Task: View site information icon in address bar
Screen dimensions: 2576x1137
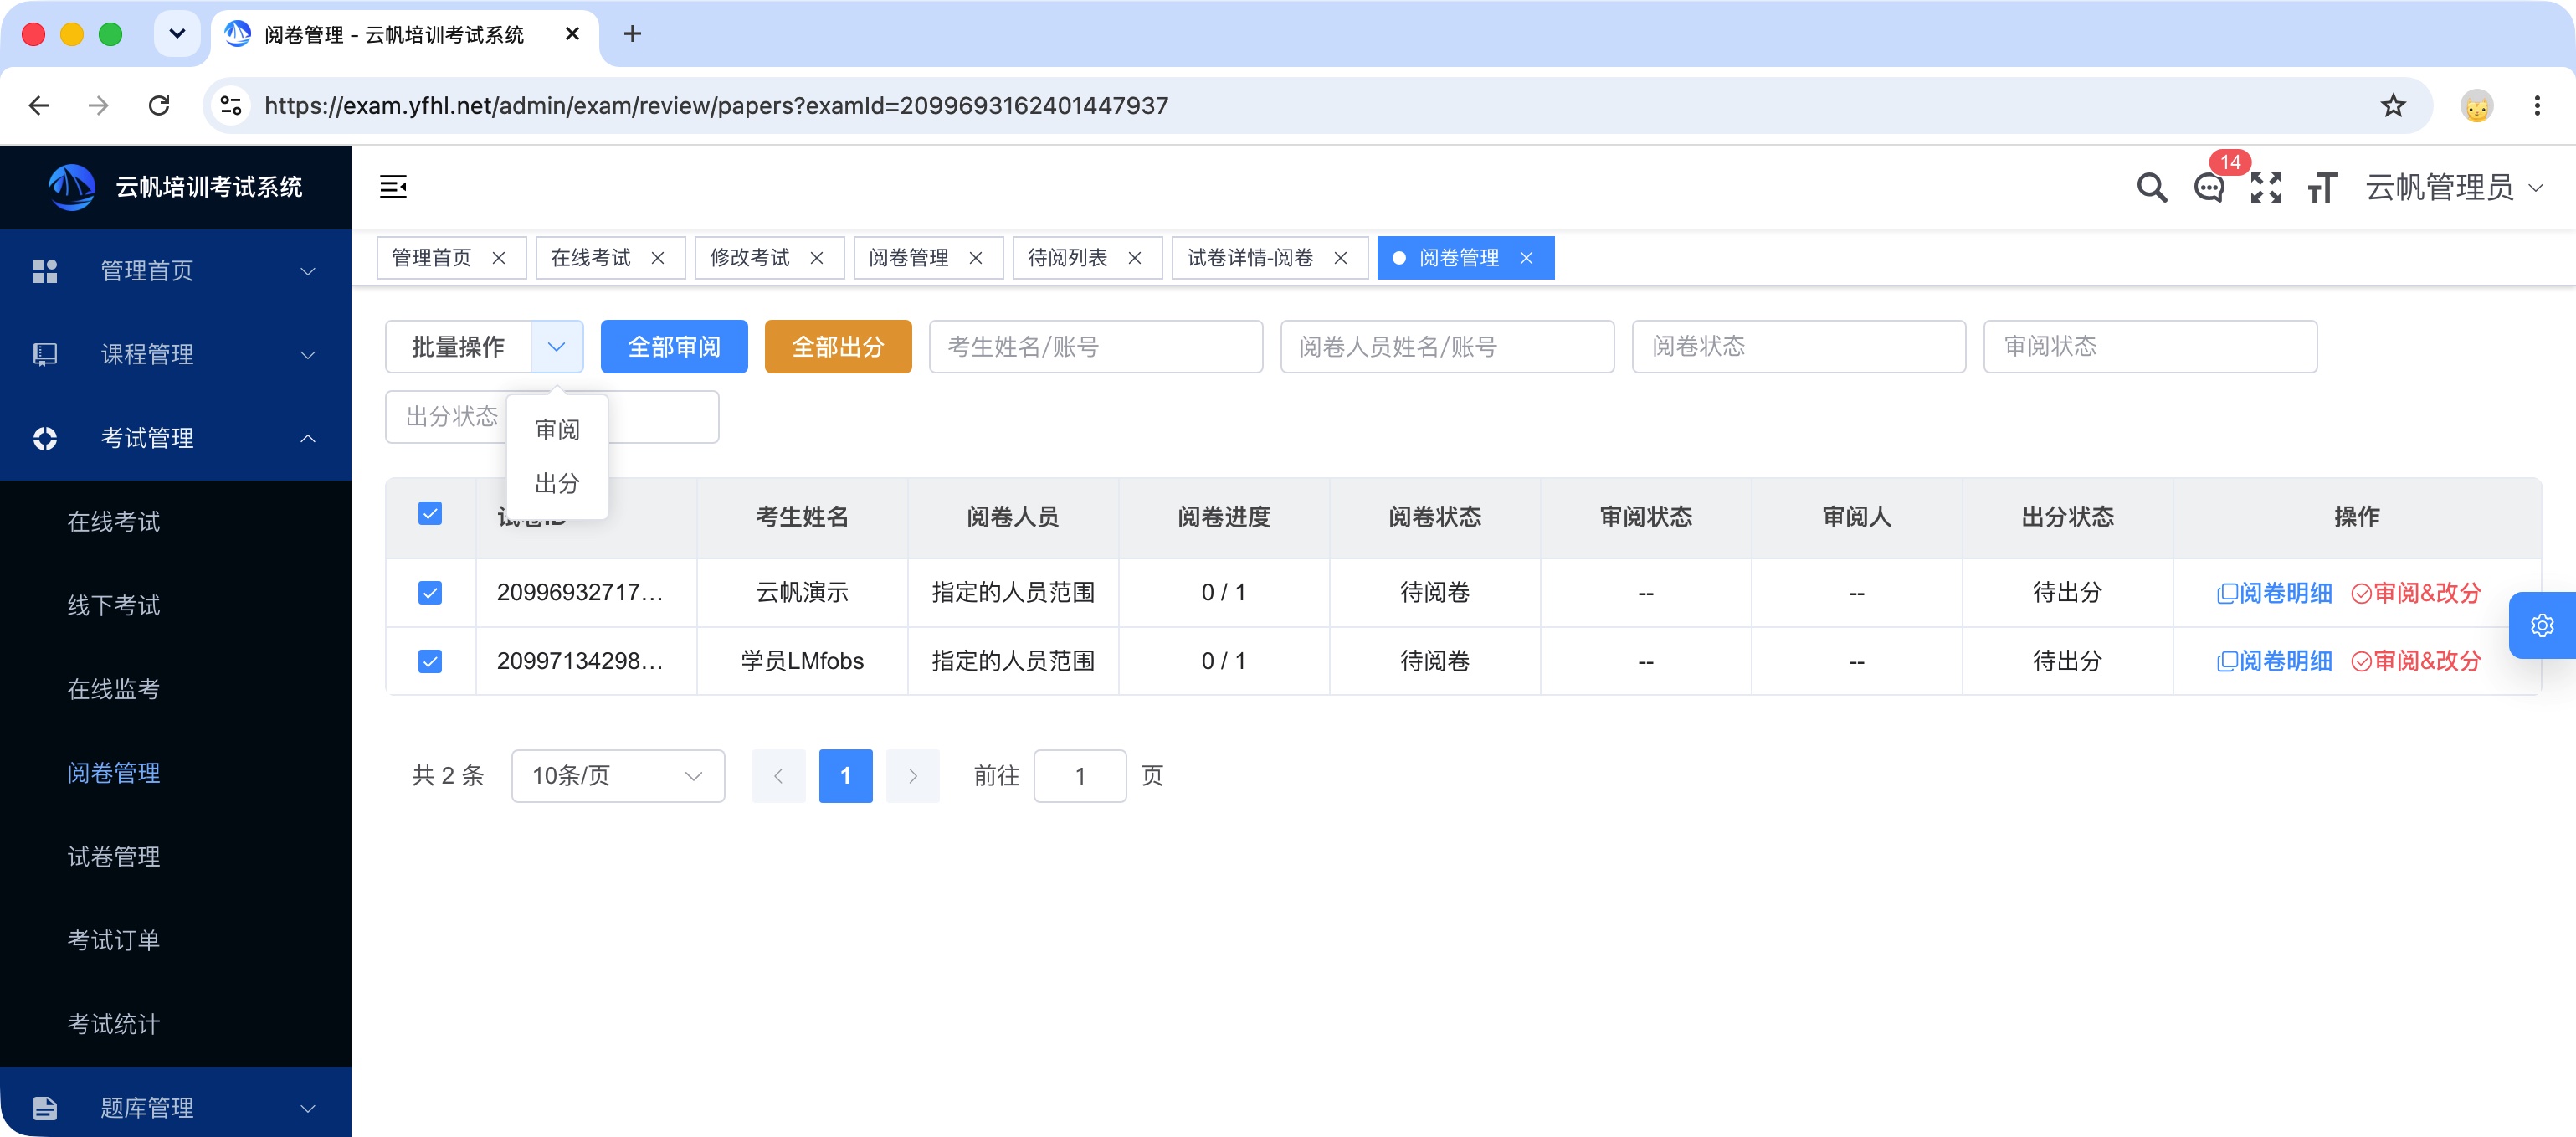Action: click(x=231, y=105)
